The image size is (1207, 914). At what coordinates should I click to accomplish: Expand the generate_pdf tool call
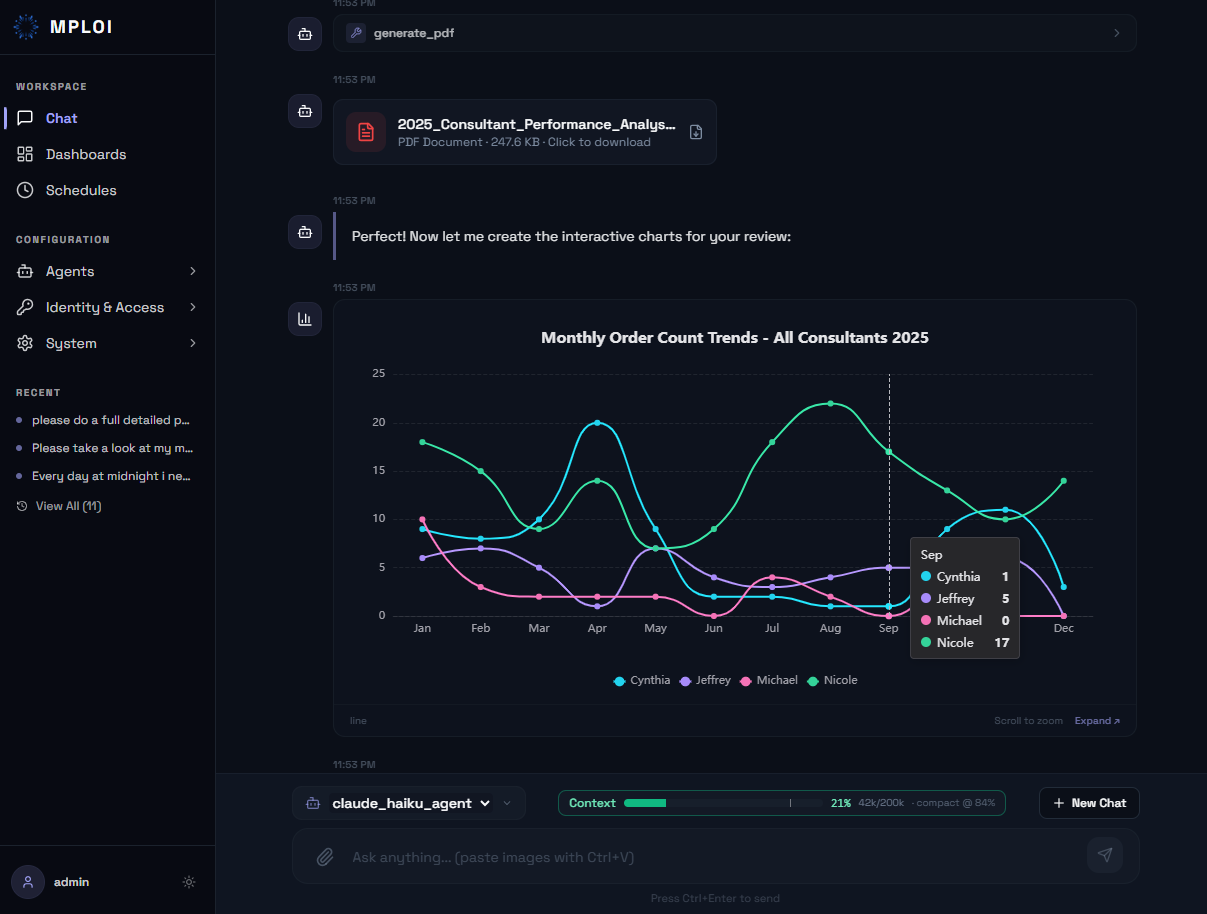735,33
